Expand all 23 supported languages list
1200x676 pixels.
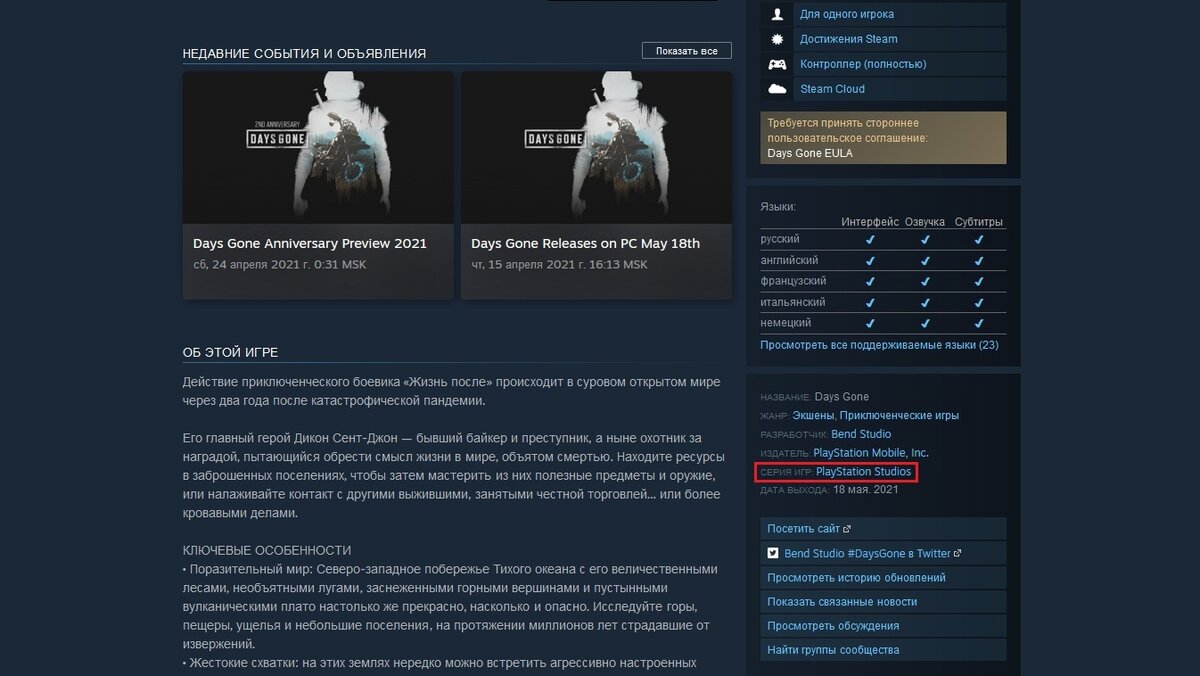[879, 345]
